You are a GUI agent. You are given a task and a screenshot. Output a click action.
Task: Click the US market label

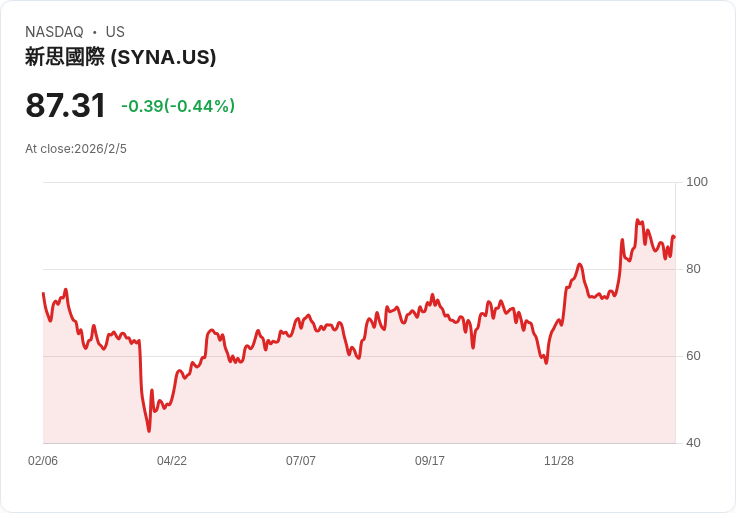coord(115,32)
